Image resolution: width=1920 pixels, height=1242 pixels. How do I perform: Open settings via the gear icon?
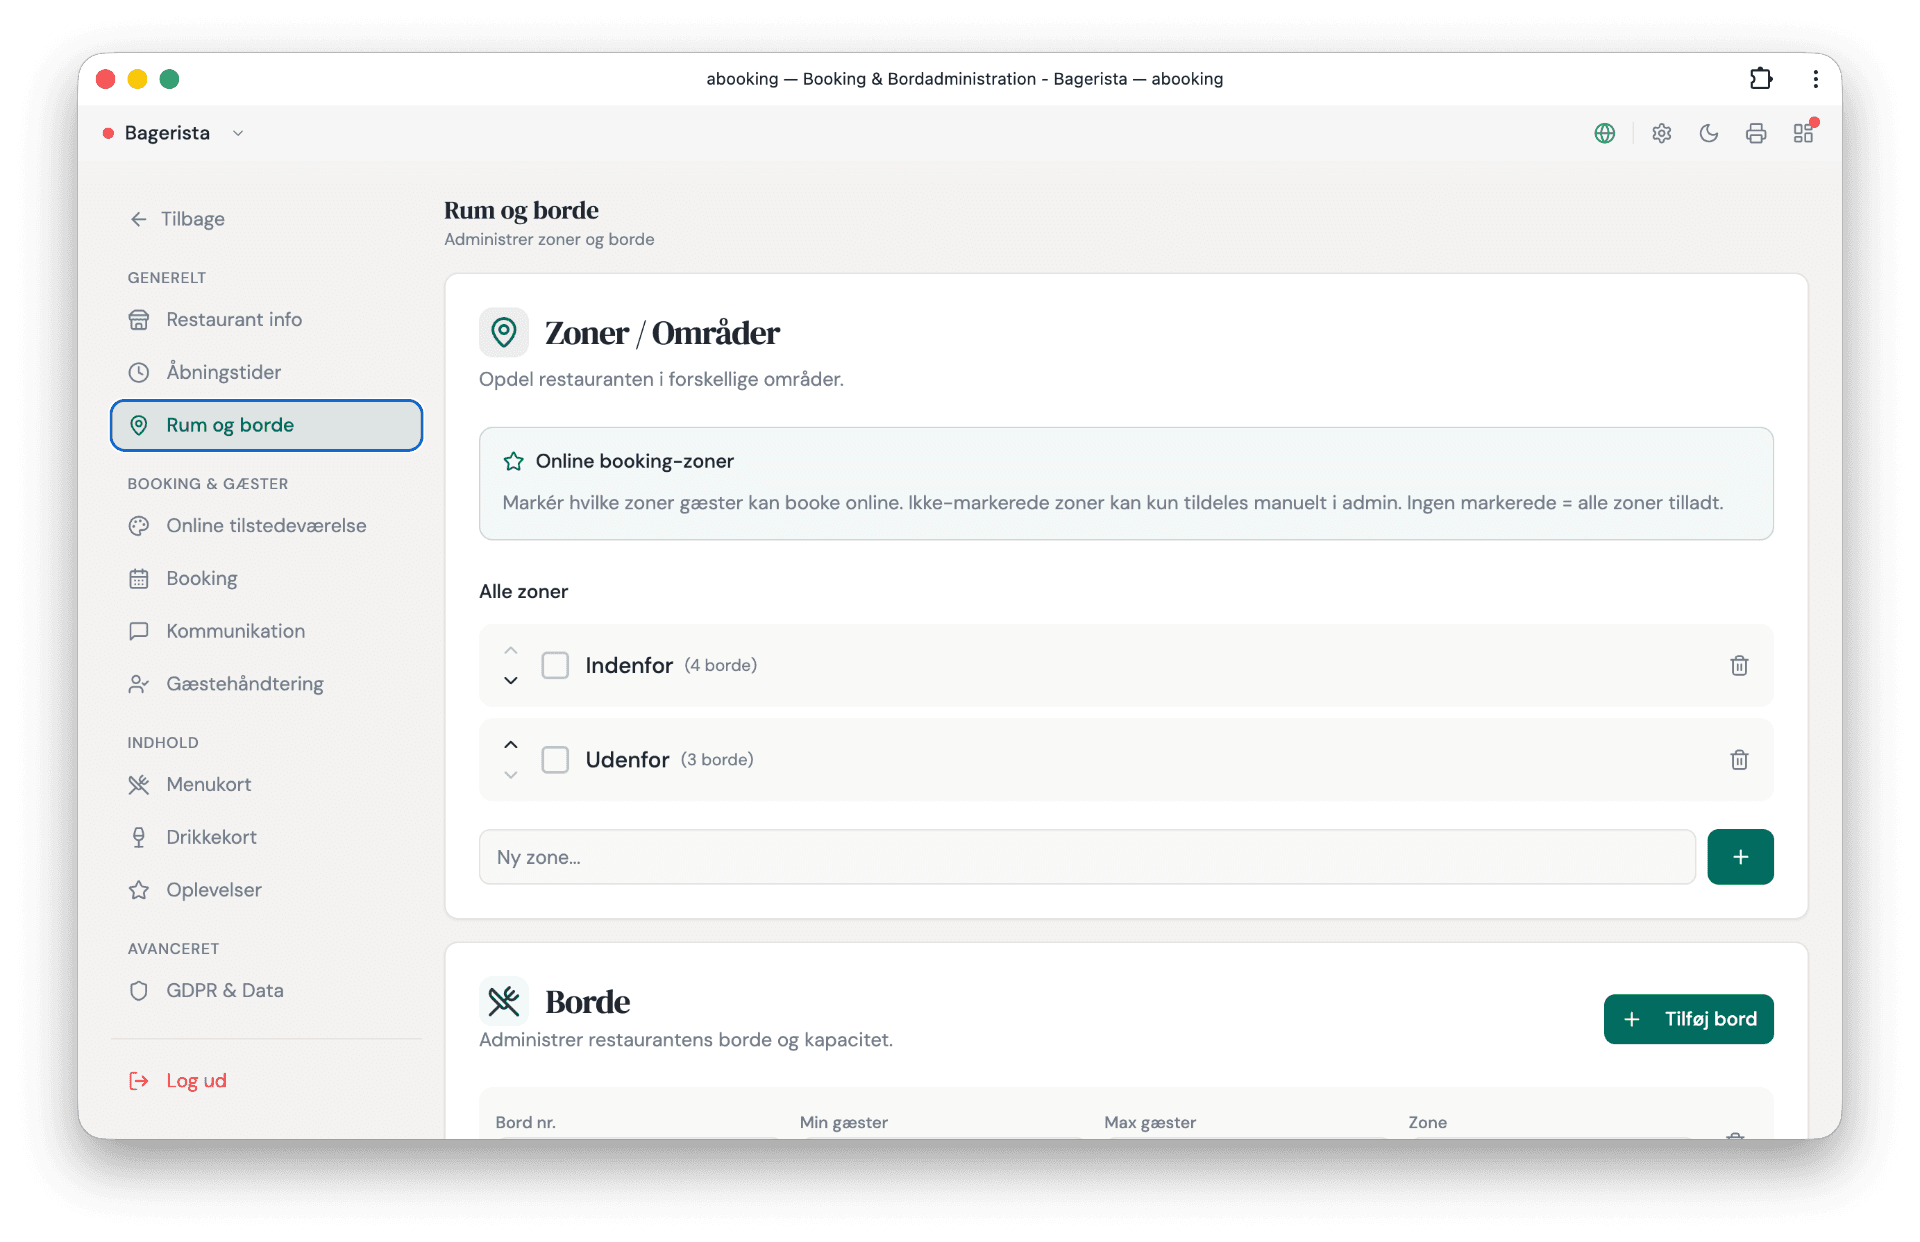tap(1661, 133)
